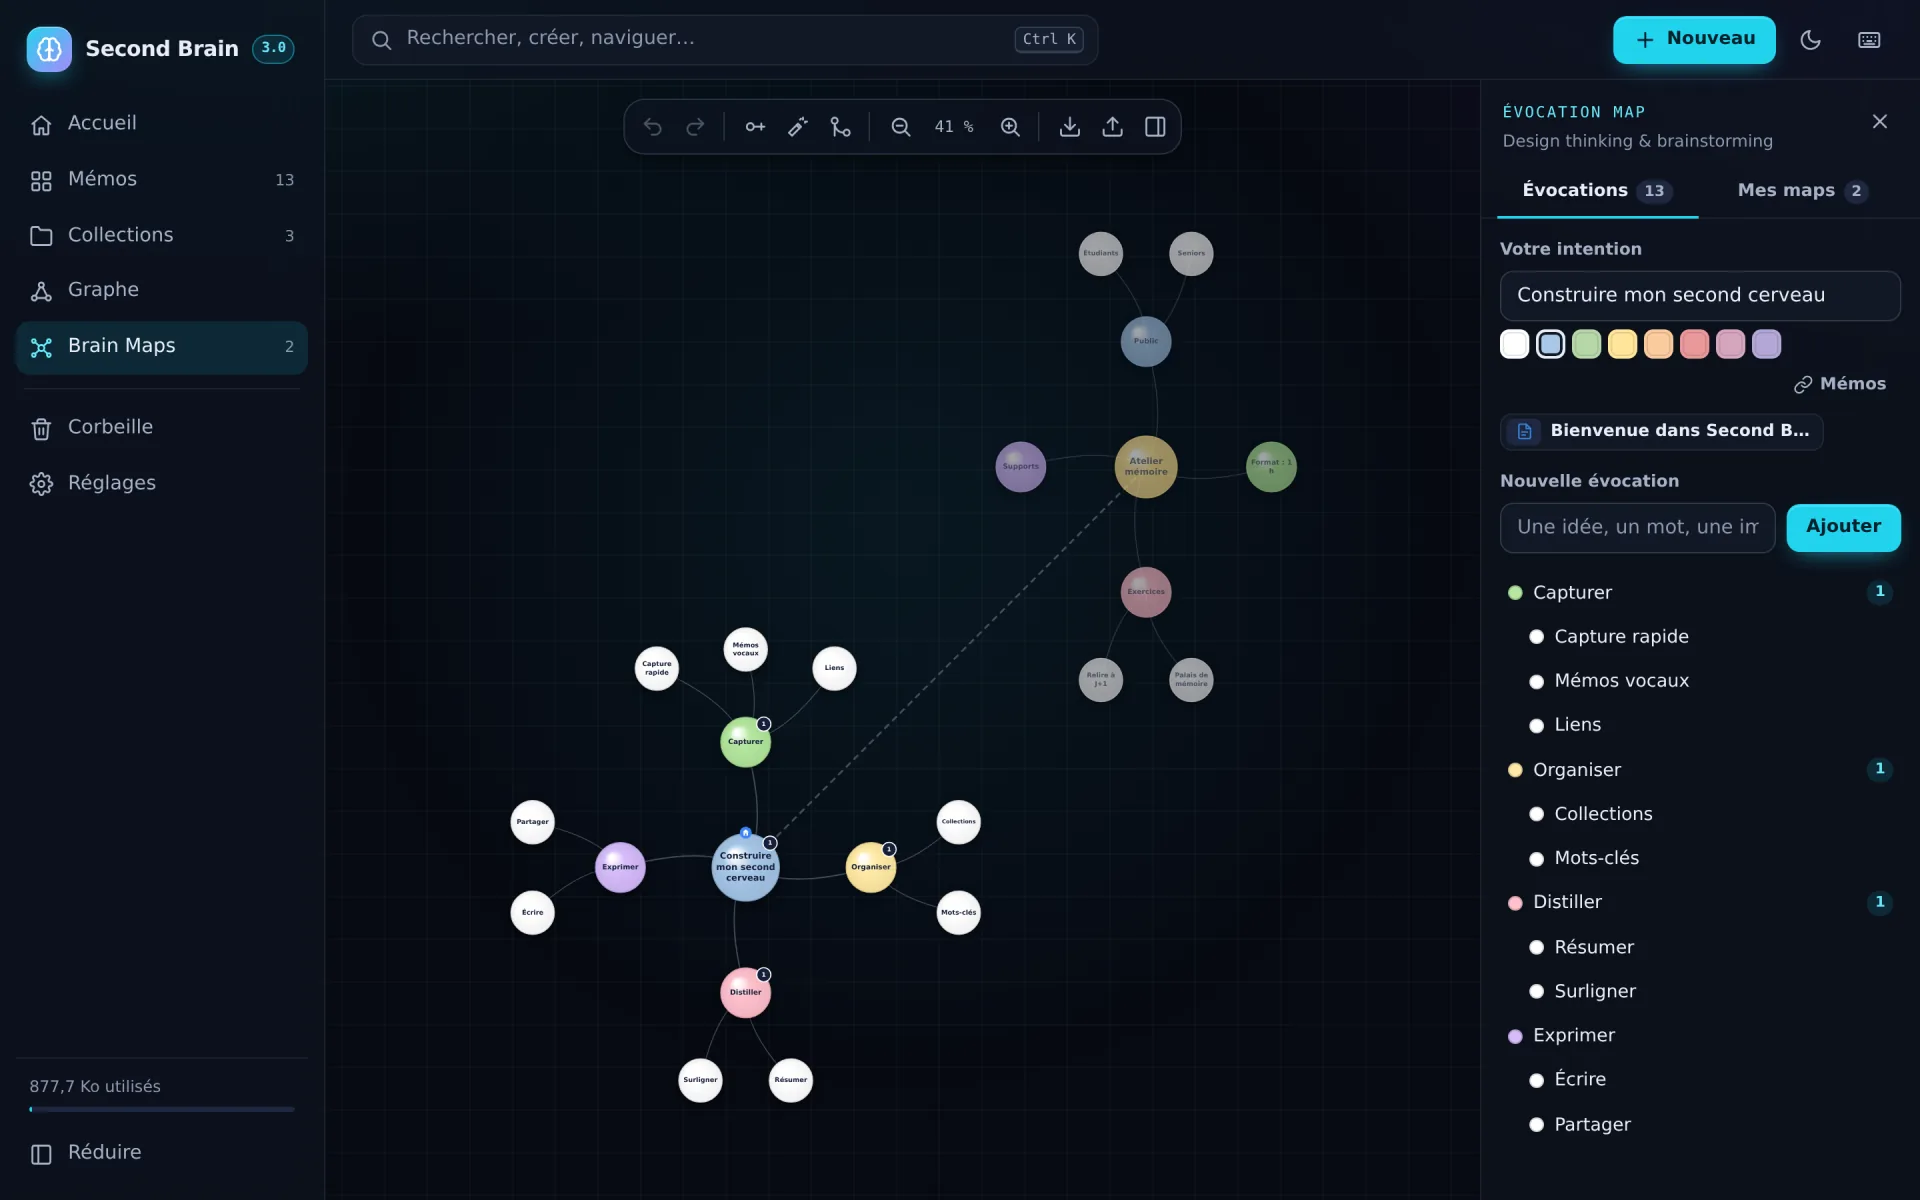The width and height of the screenshot is (1920, 1200).
Task: Open Mémos in the sidebar
Action: point(161,180)
